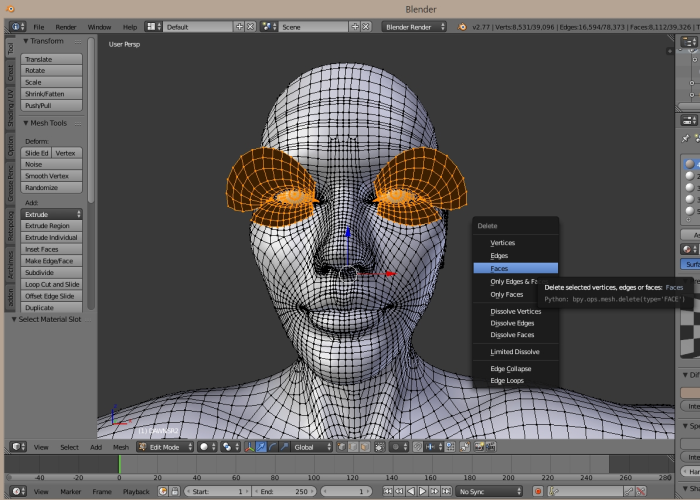The width and height of the screenshot is (700, 500).
Task: Expand the Extrude dropdown in Mesh Tools
Action: tap(52, 214)
